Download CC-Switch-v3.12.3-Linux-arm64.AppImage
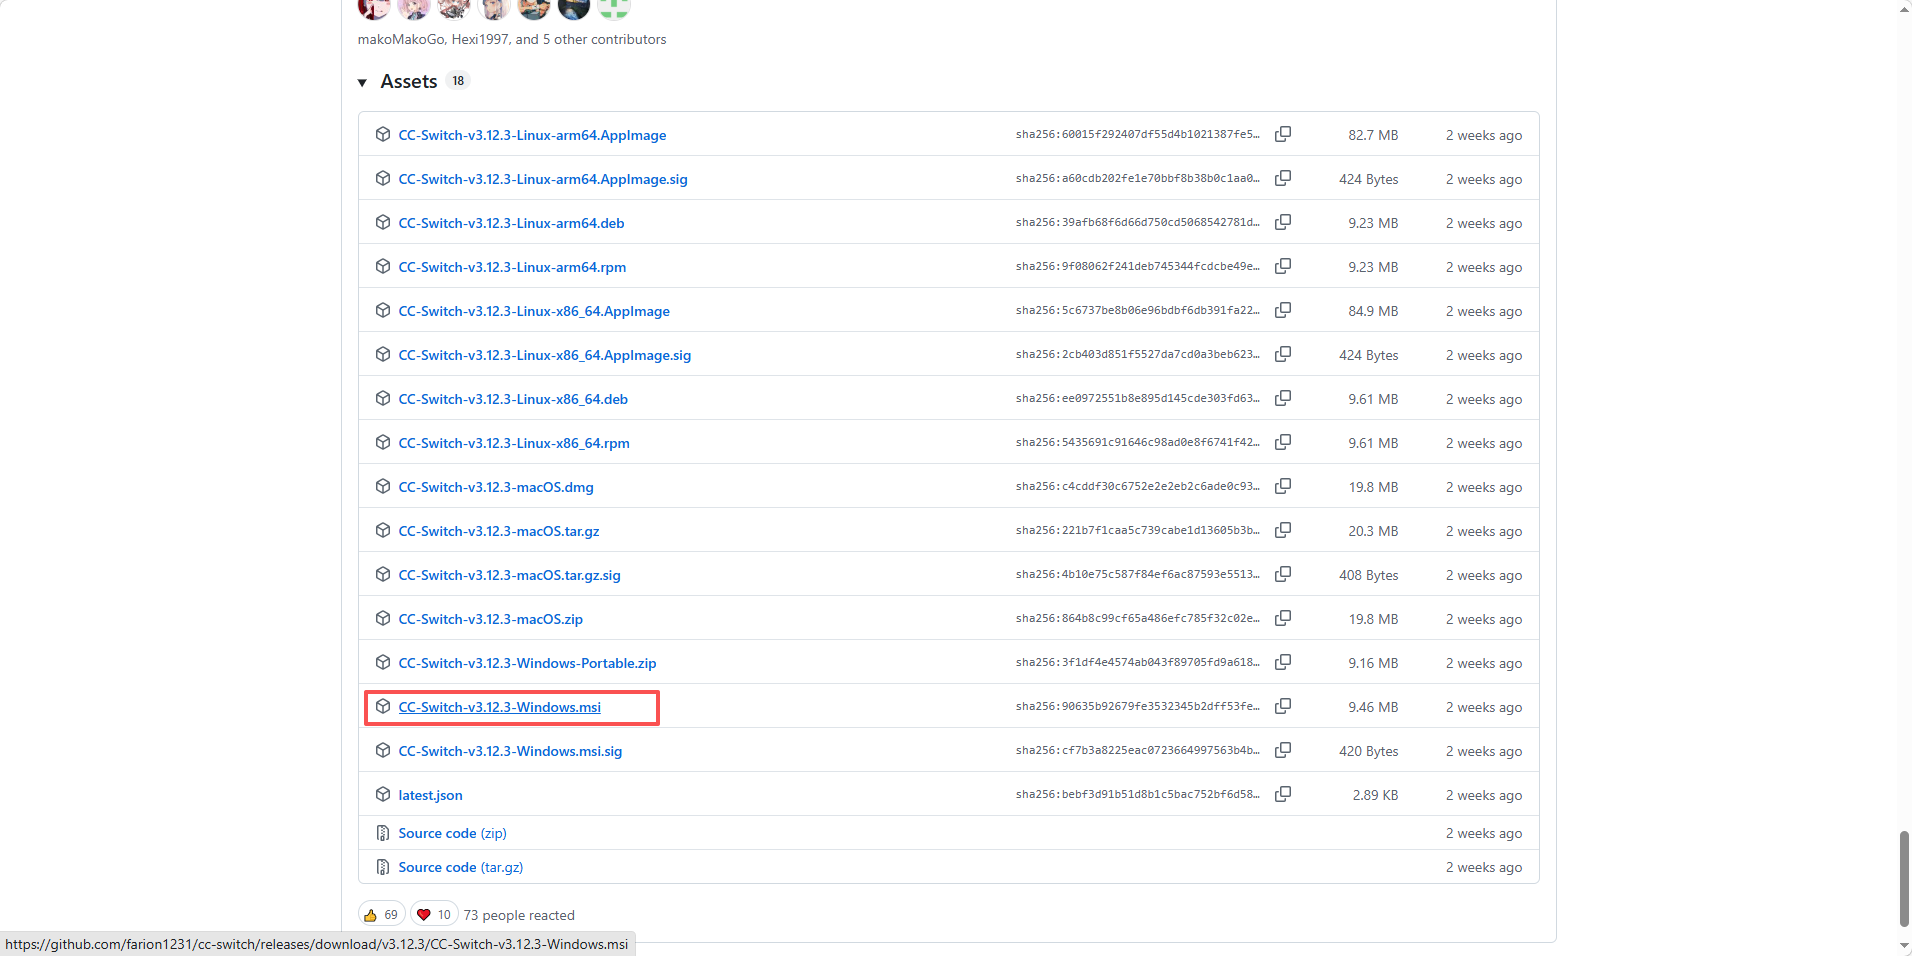 click(x=532, y=135)
